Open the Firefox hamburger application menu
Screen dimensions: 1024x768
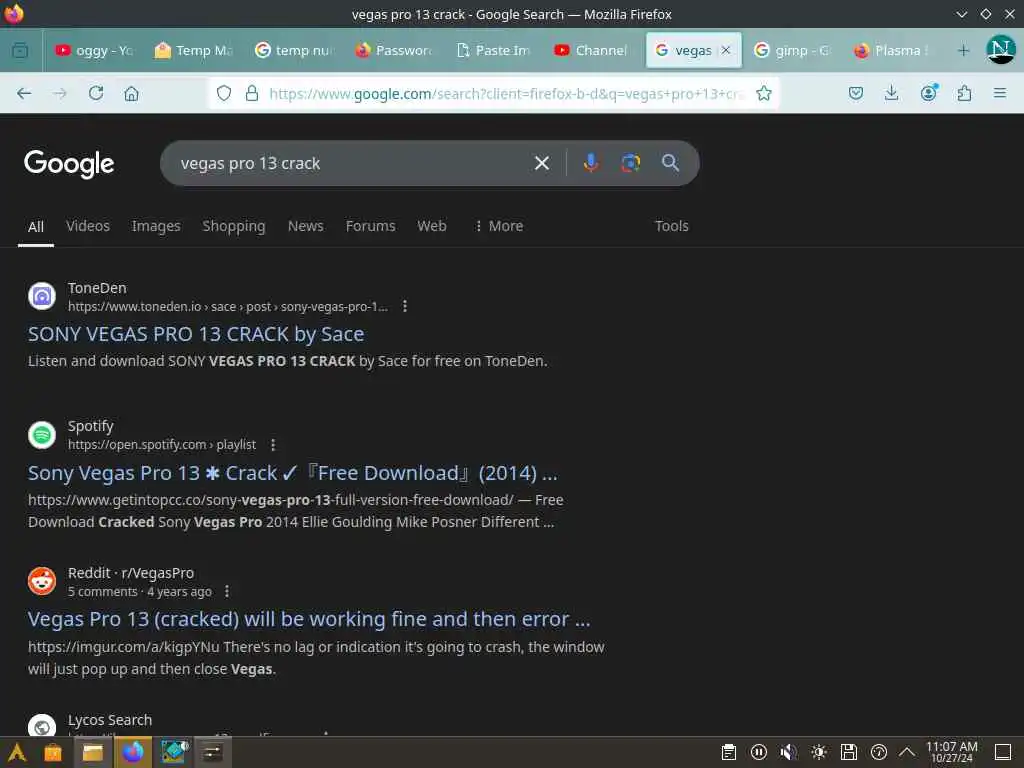[x=999, y=93]
